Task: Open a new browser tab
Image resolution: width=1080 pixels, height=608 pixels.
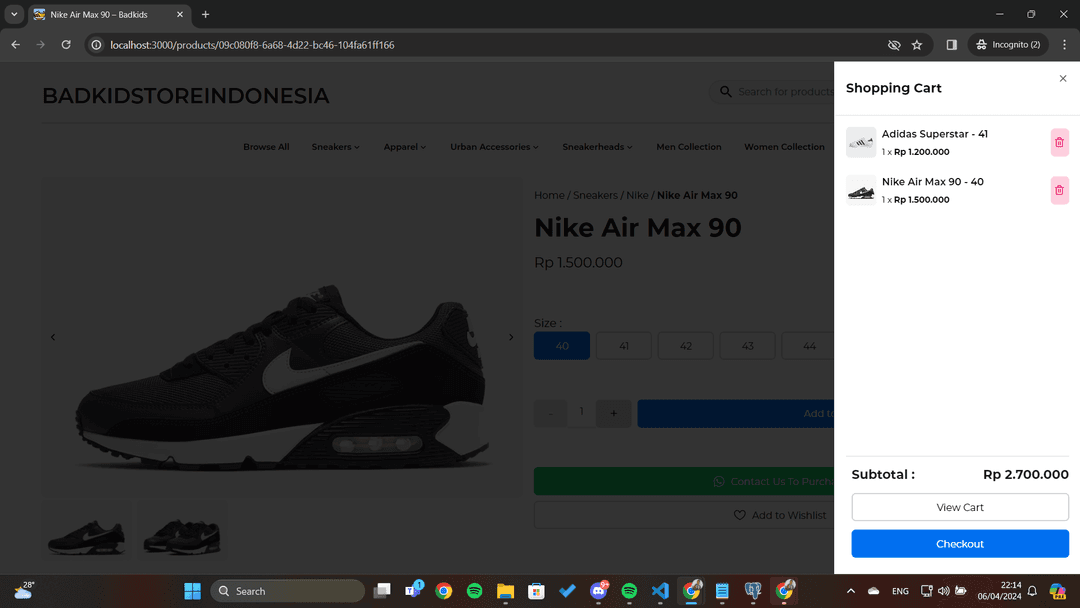Action: pos(205,14)
